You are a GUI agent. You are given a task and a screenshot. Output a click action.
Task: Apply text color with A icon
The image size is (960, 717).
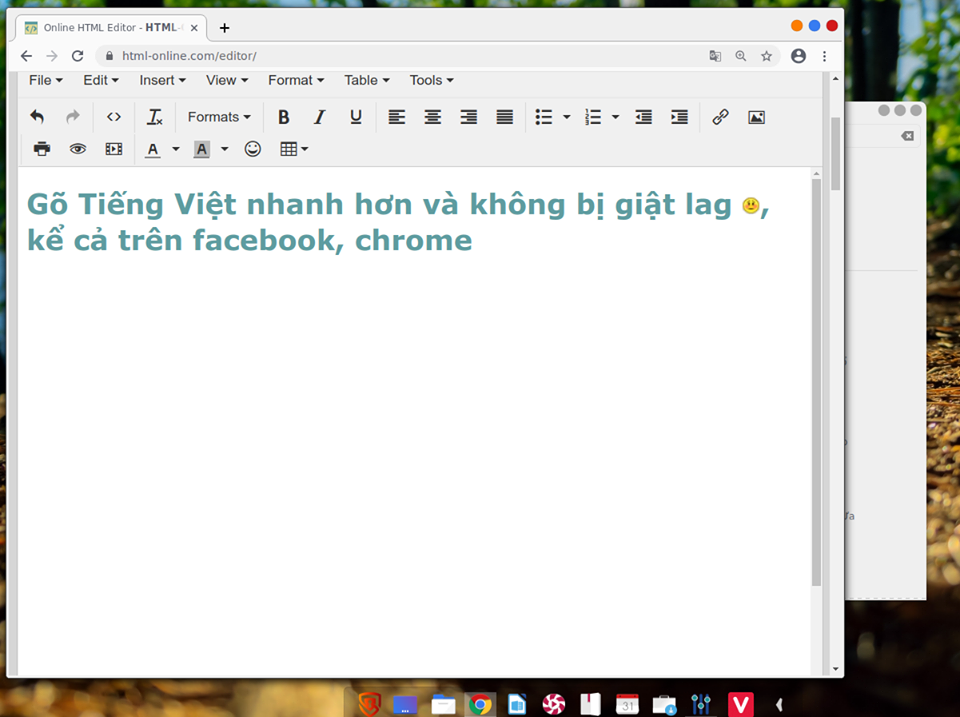point(152,149)
